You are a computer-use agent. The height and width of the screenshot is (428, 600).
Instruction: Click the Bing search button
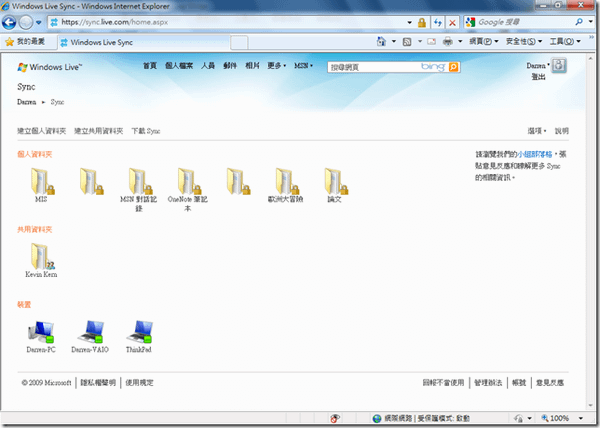[x=453, y=67]
